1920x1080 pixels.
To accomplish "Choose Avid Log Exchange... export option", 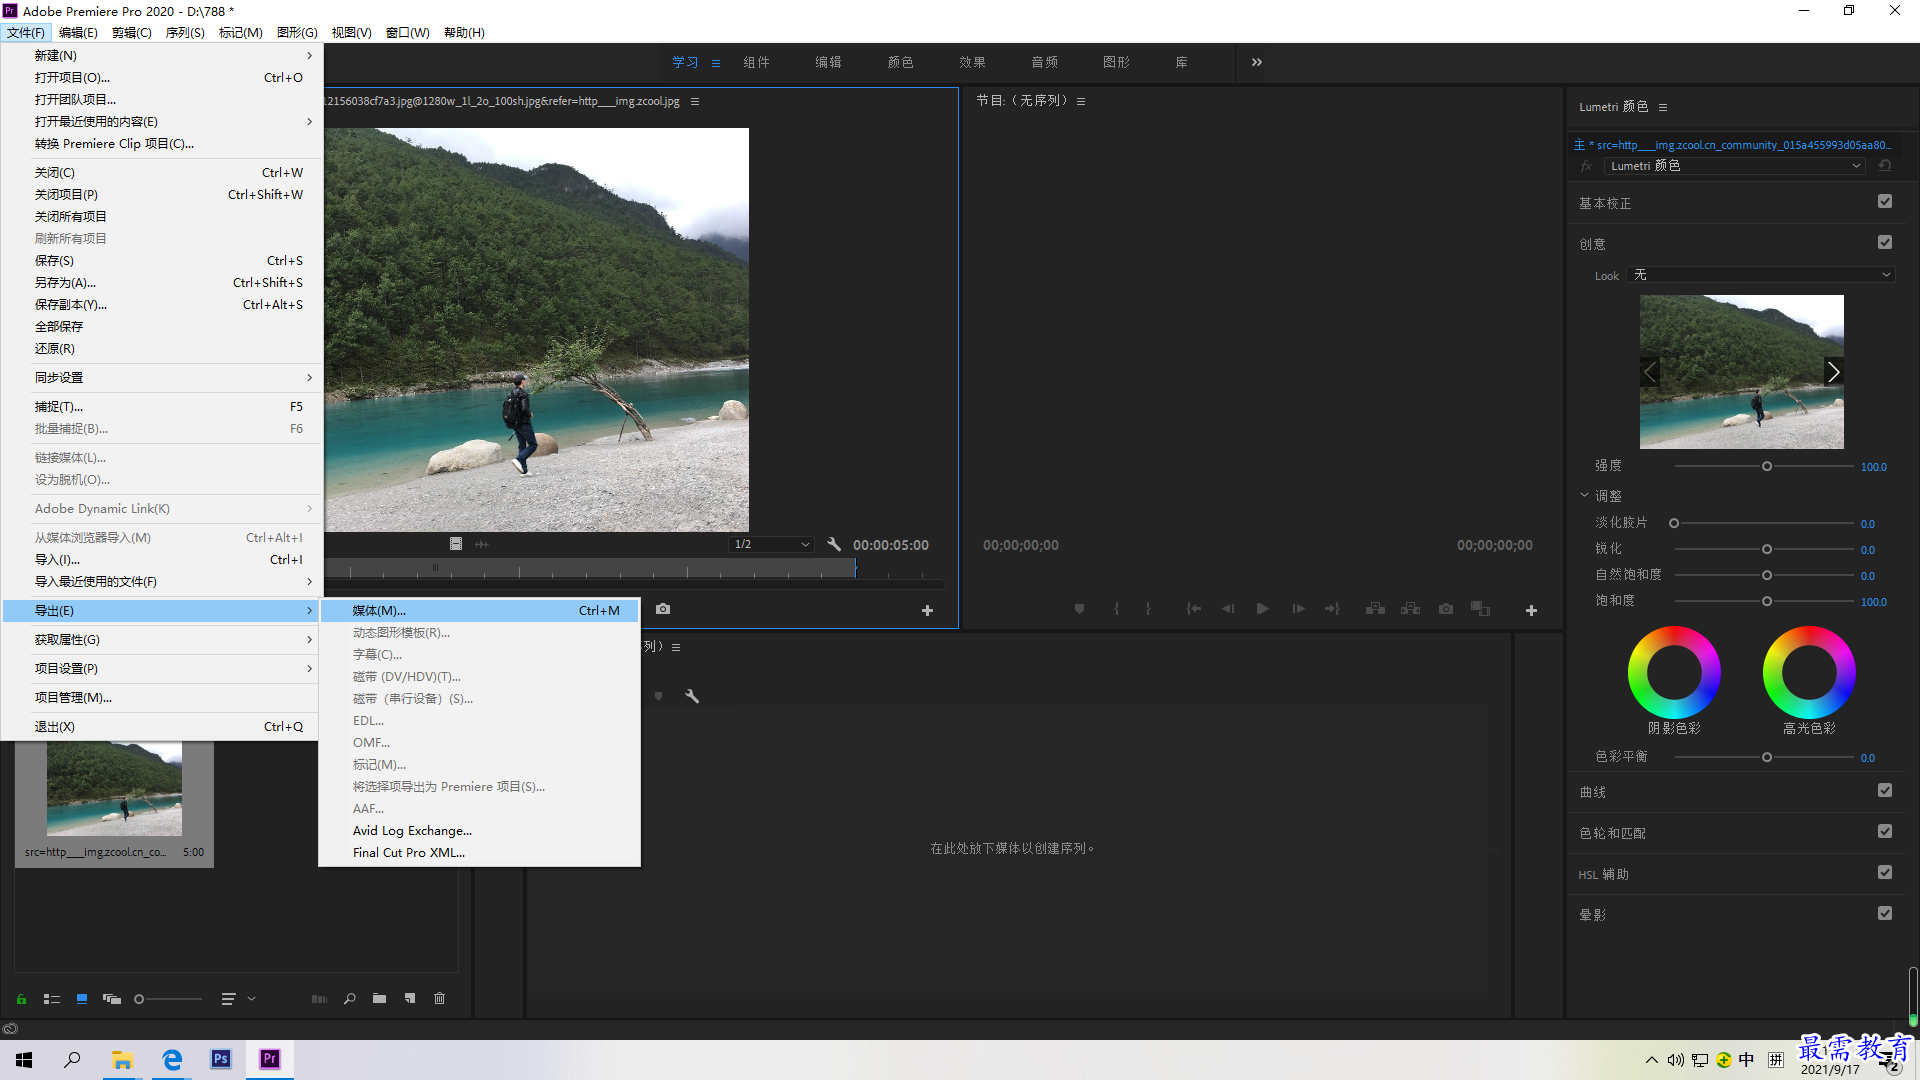I will (480, 831).
